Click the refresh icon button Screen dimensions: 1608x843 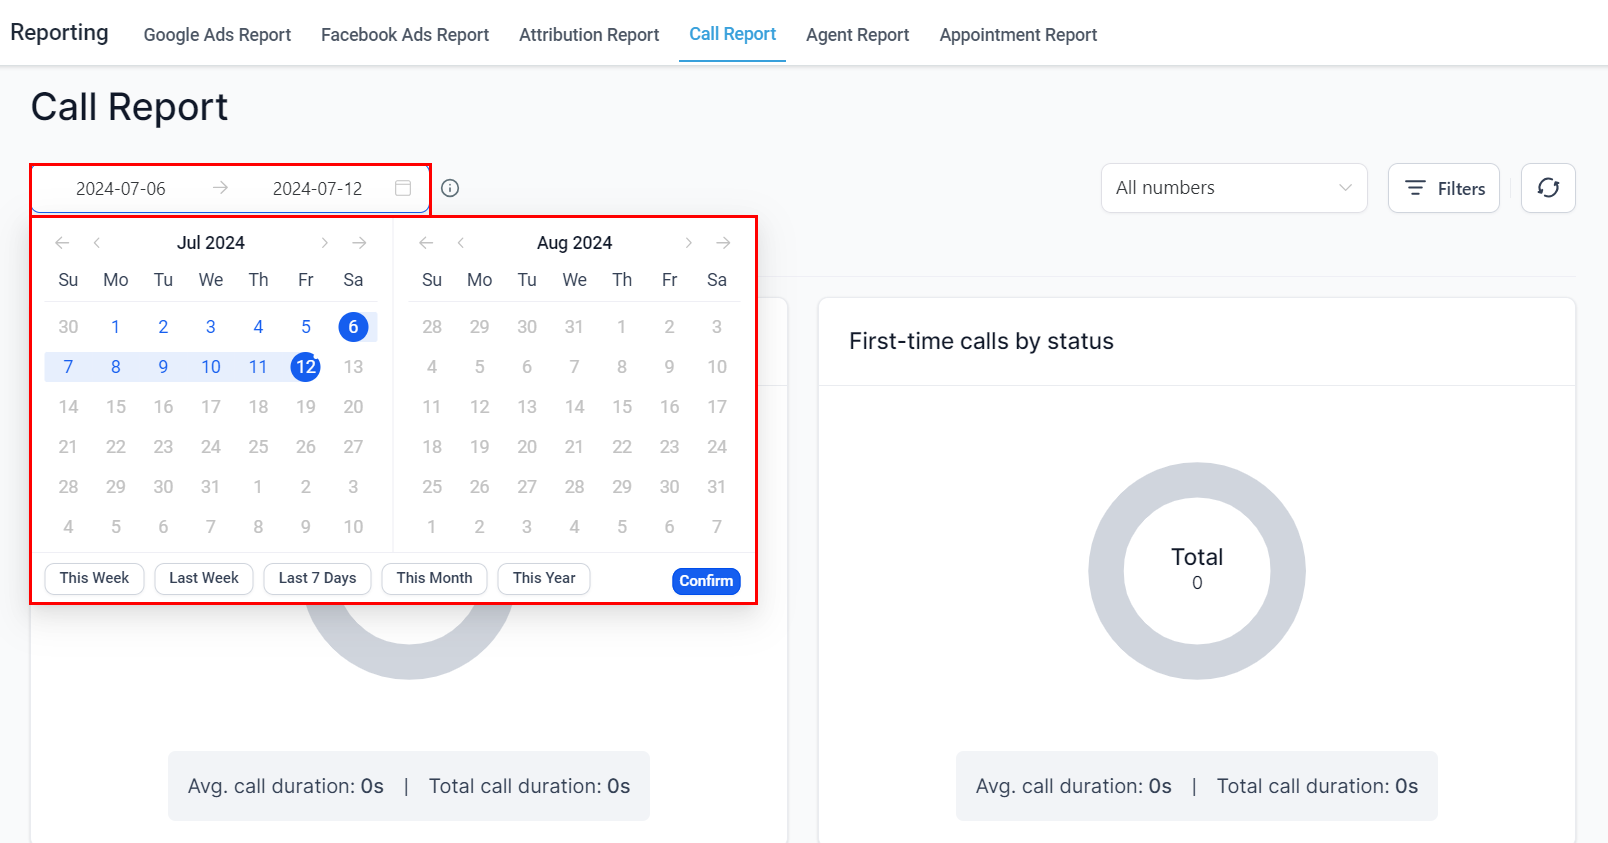click(1548, 188)
